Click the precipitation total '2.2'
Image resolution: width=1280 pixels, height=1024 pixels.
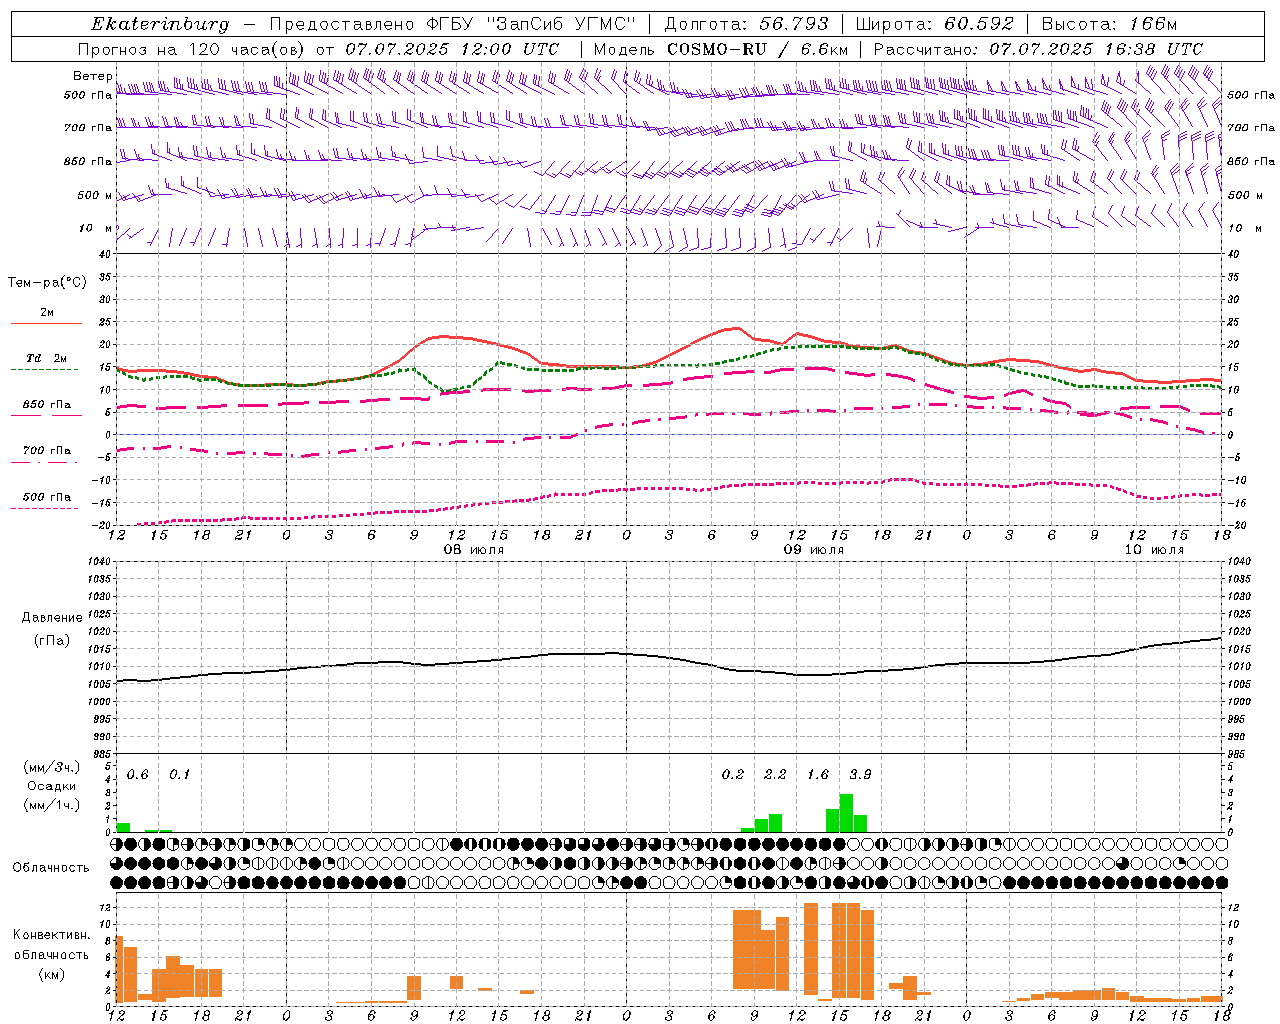(x=775, y=775)
